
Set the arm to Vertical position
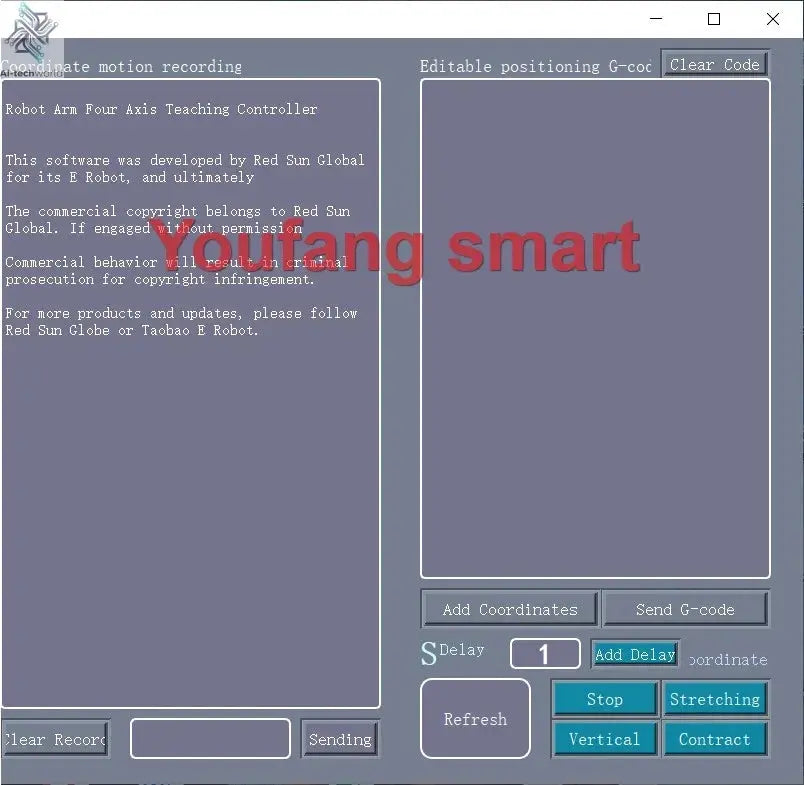[x=604, y=739]
